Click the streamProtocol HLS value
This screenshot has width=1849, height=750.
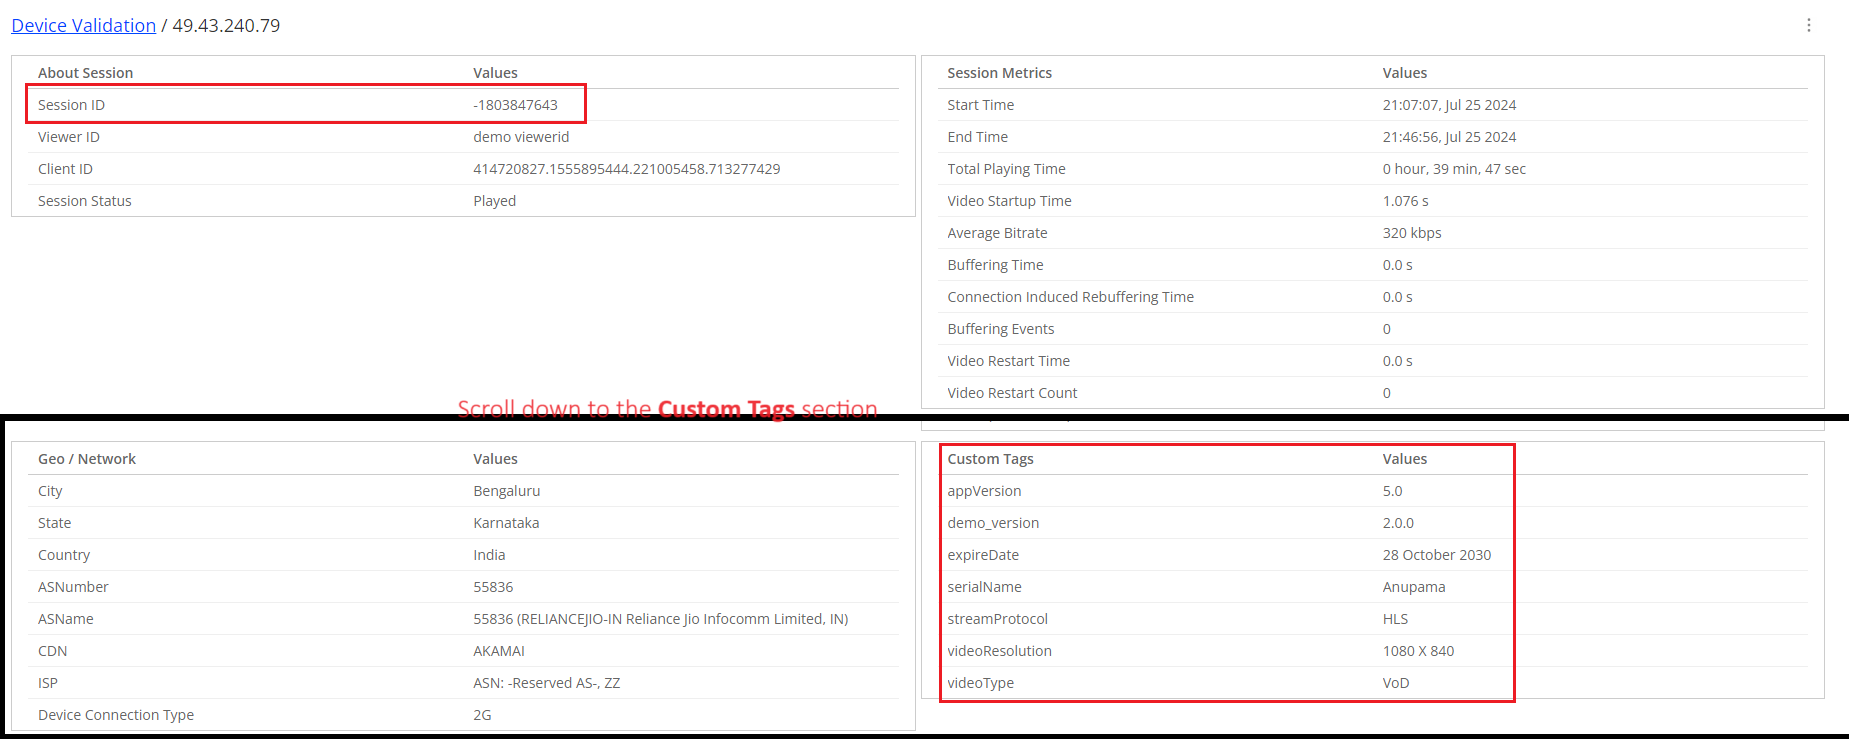pyautogui.click(x=1395, y=619)
